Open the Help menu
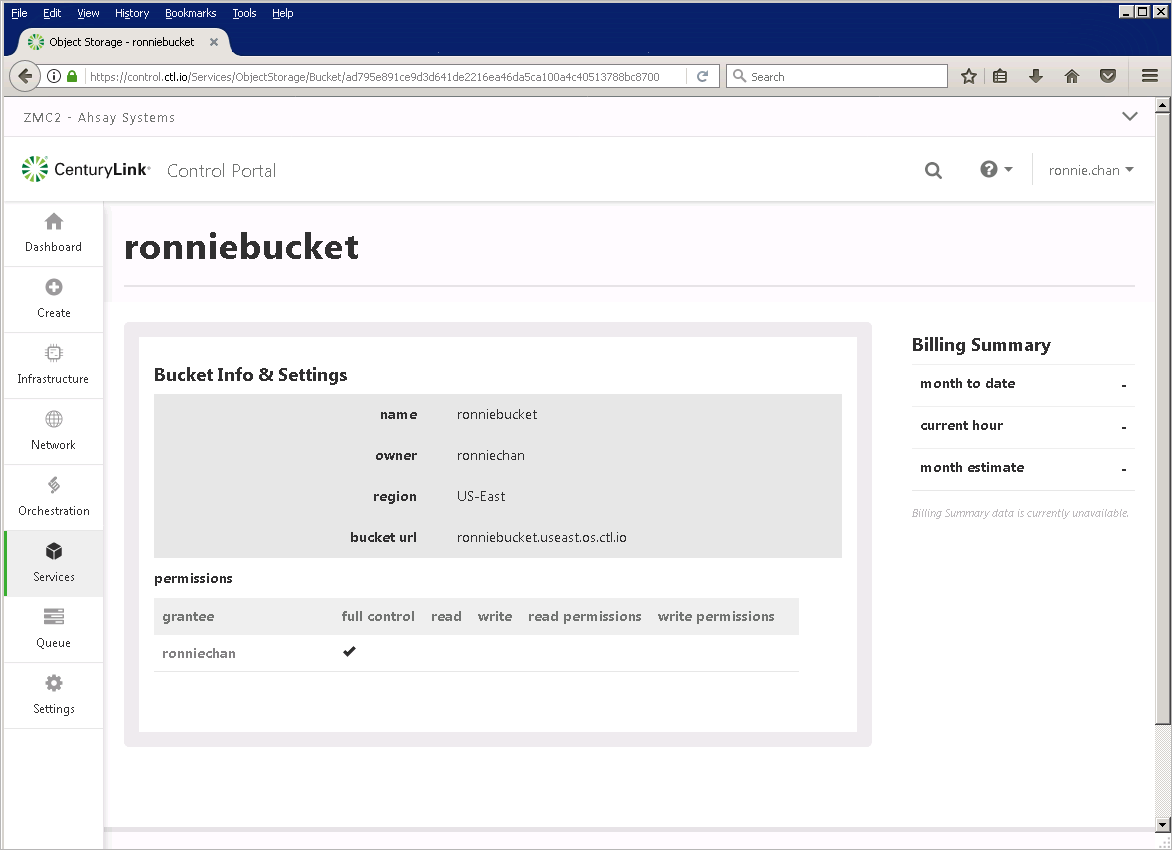This screenshot has width=1172, height=850. point(283,13)
